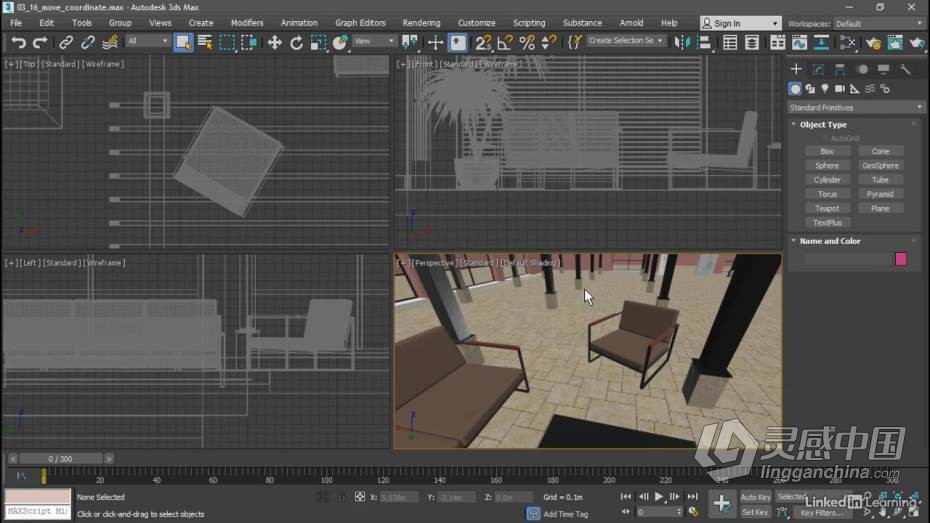Open the Material Editor icon
Image resolution: width=930 pixels, height=523 pixels.
[x=848, y=42]
